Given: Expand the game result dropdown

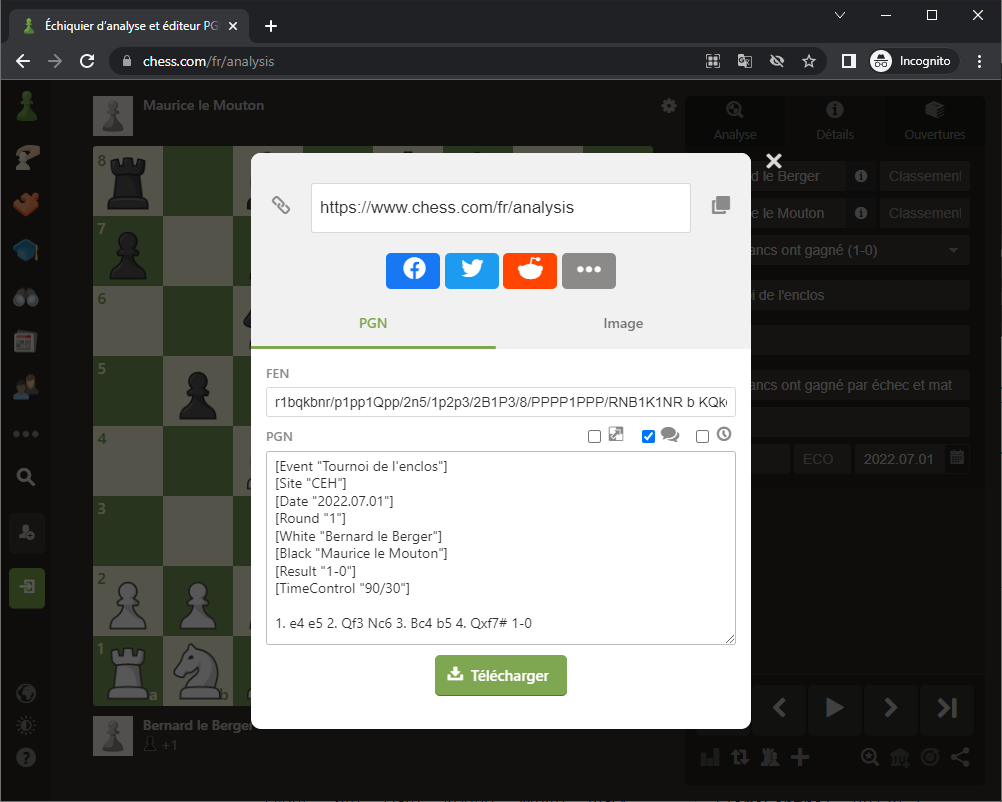Looking at the screenshot, I should [x=952, y=250].
